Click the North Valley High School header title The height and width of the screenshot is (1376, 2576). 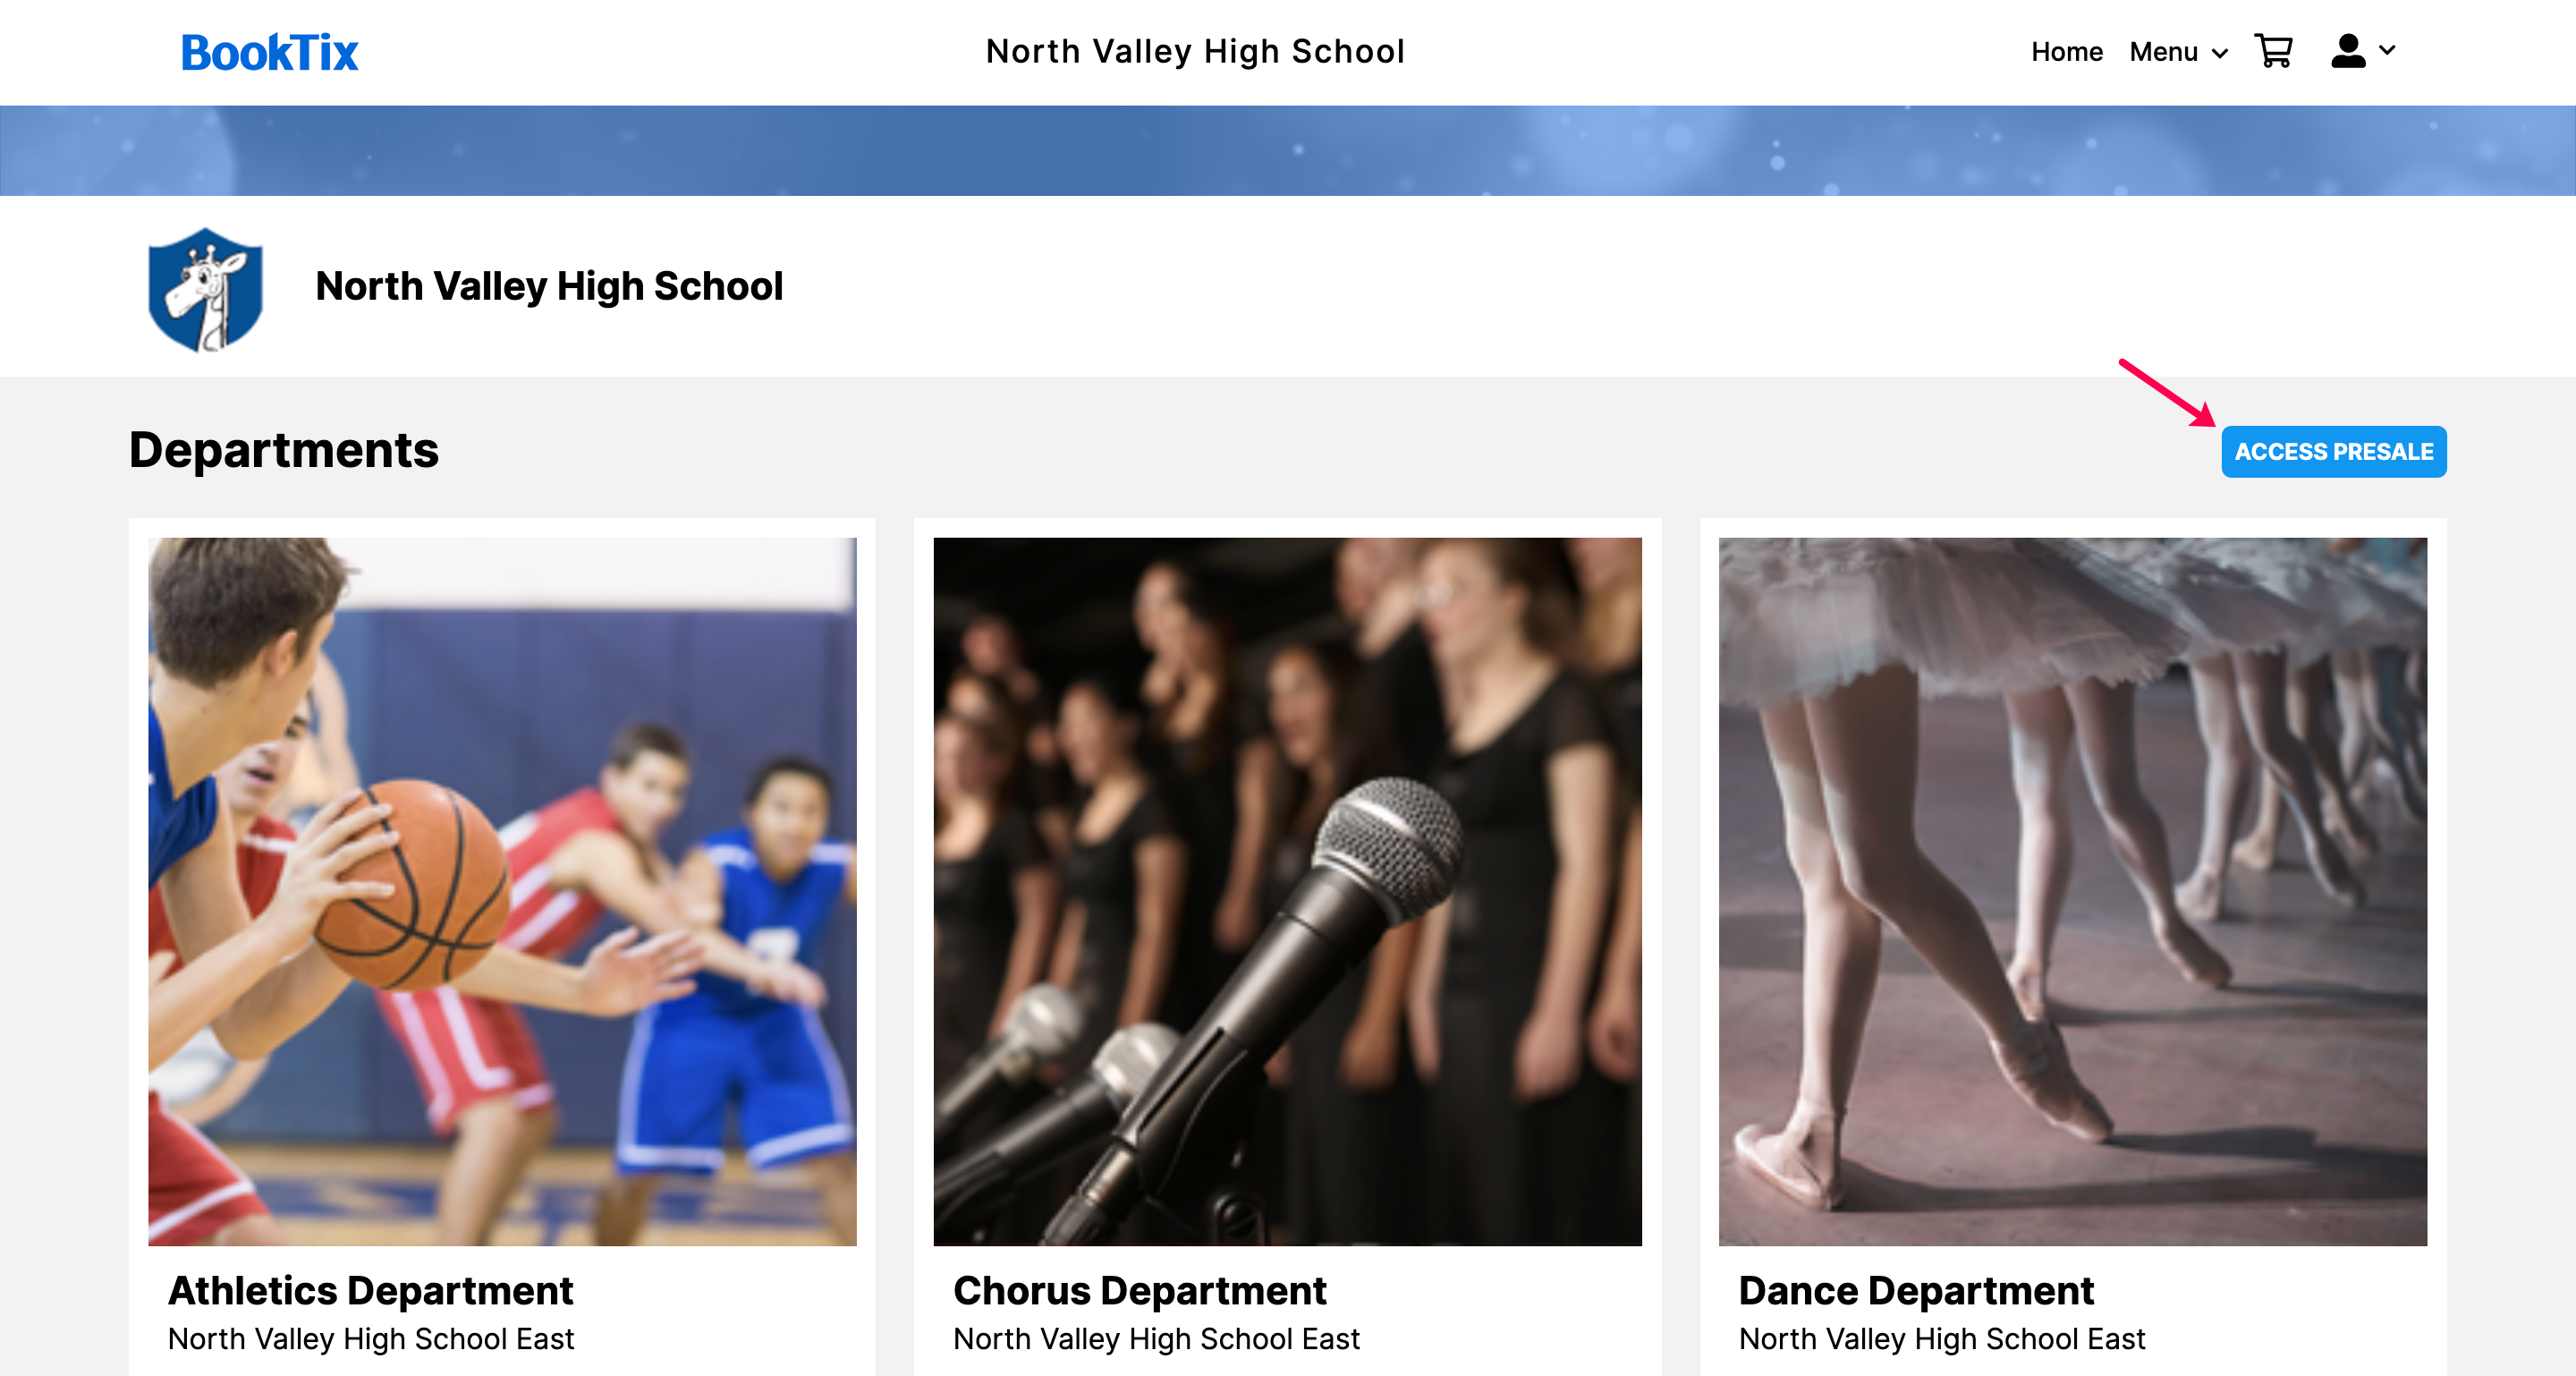pos(1195,51)
